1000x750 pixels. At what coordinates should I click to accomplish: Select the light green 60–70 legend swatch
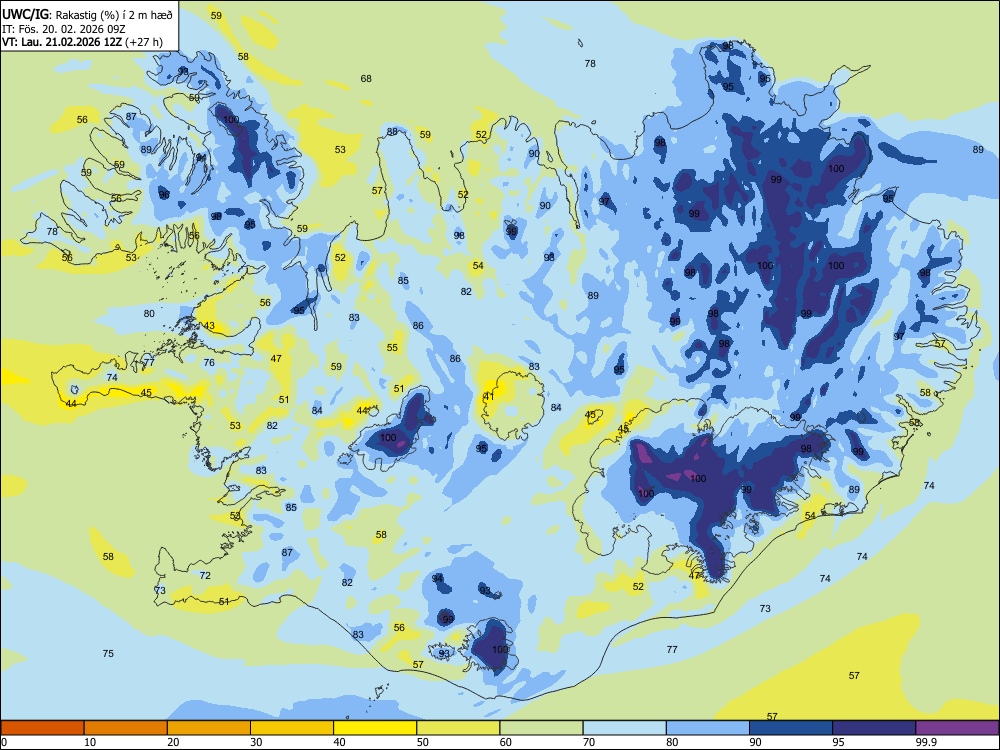541,728
